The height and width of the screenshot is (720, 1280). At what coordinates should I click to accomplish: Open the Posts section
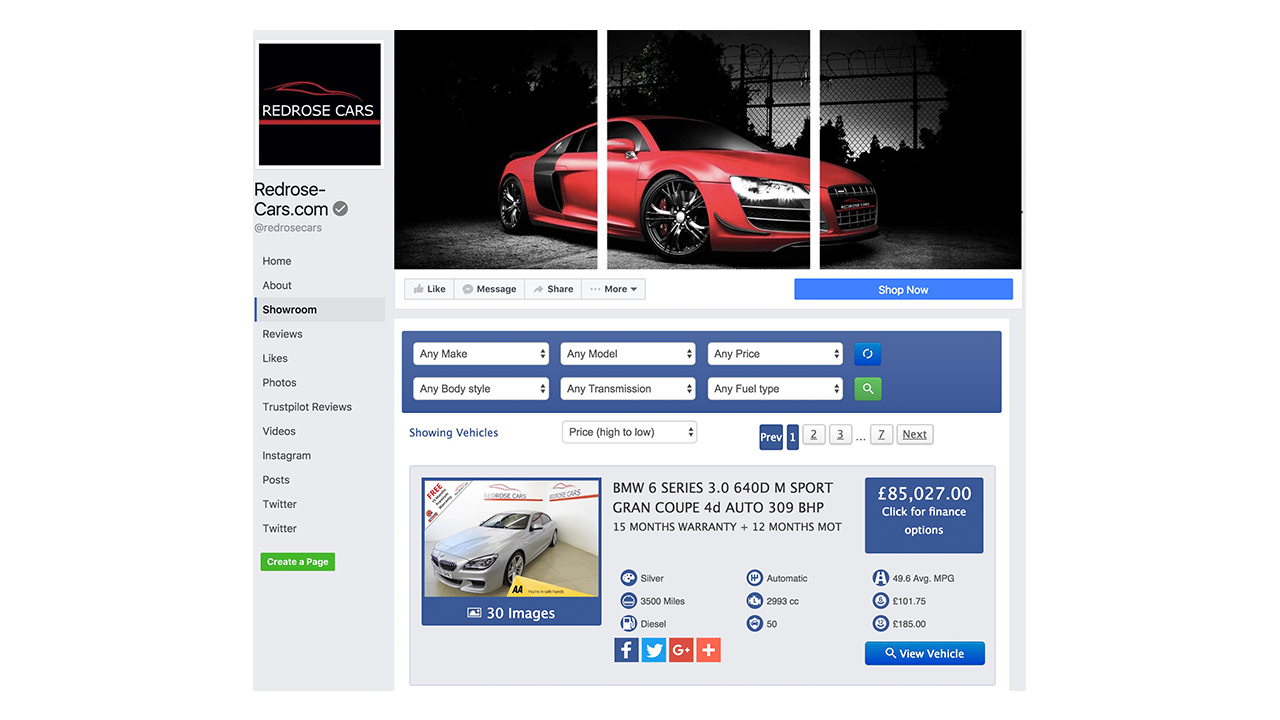[x=276, y=480]
